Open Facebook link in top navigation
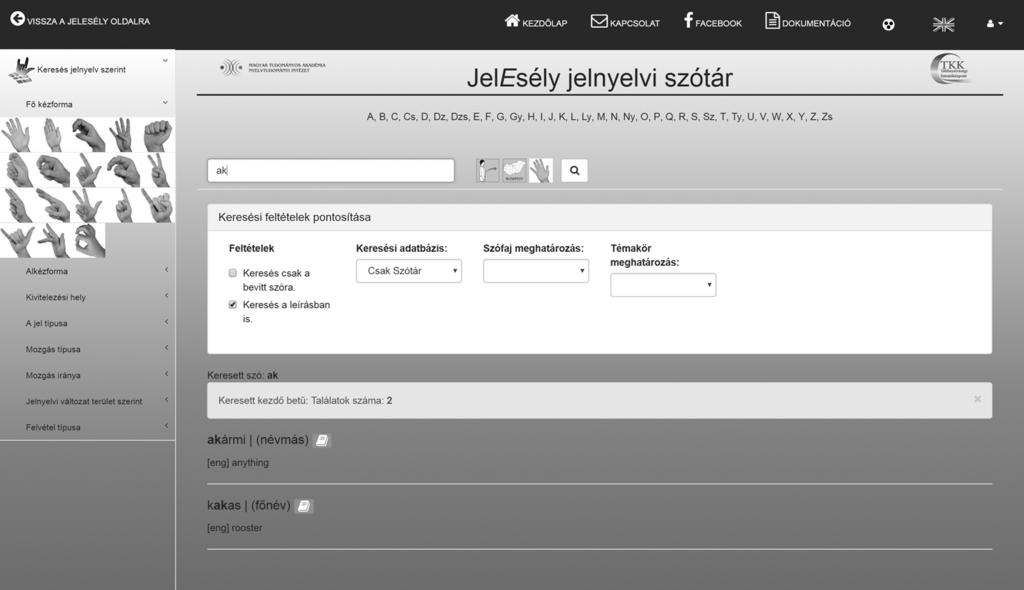The height and width of the screenshot is (590, 1024). click(712, 22)
